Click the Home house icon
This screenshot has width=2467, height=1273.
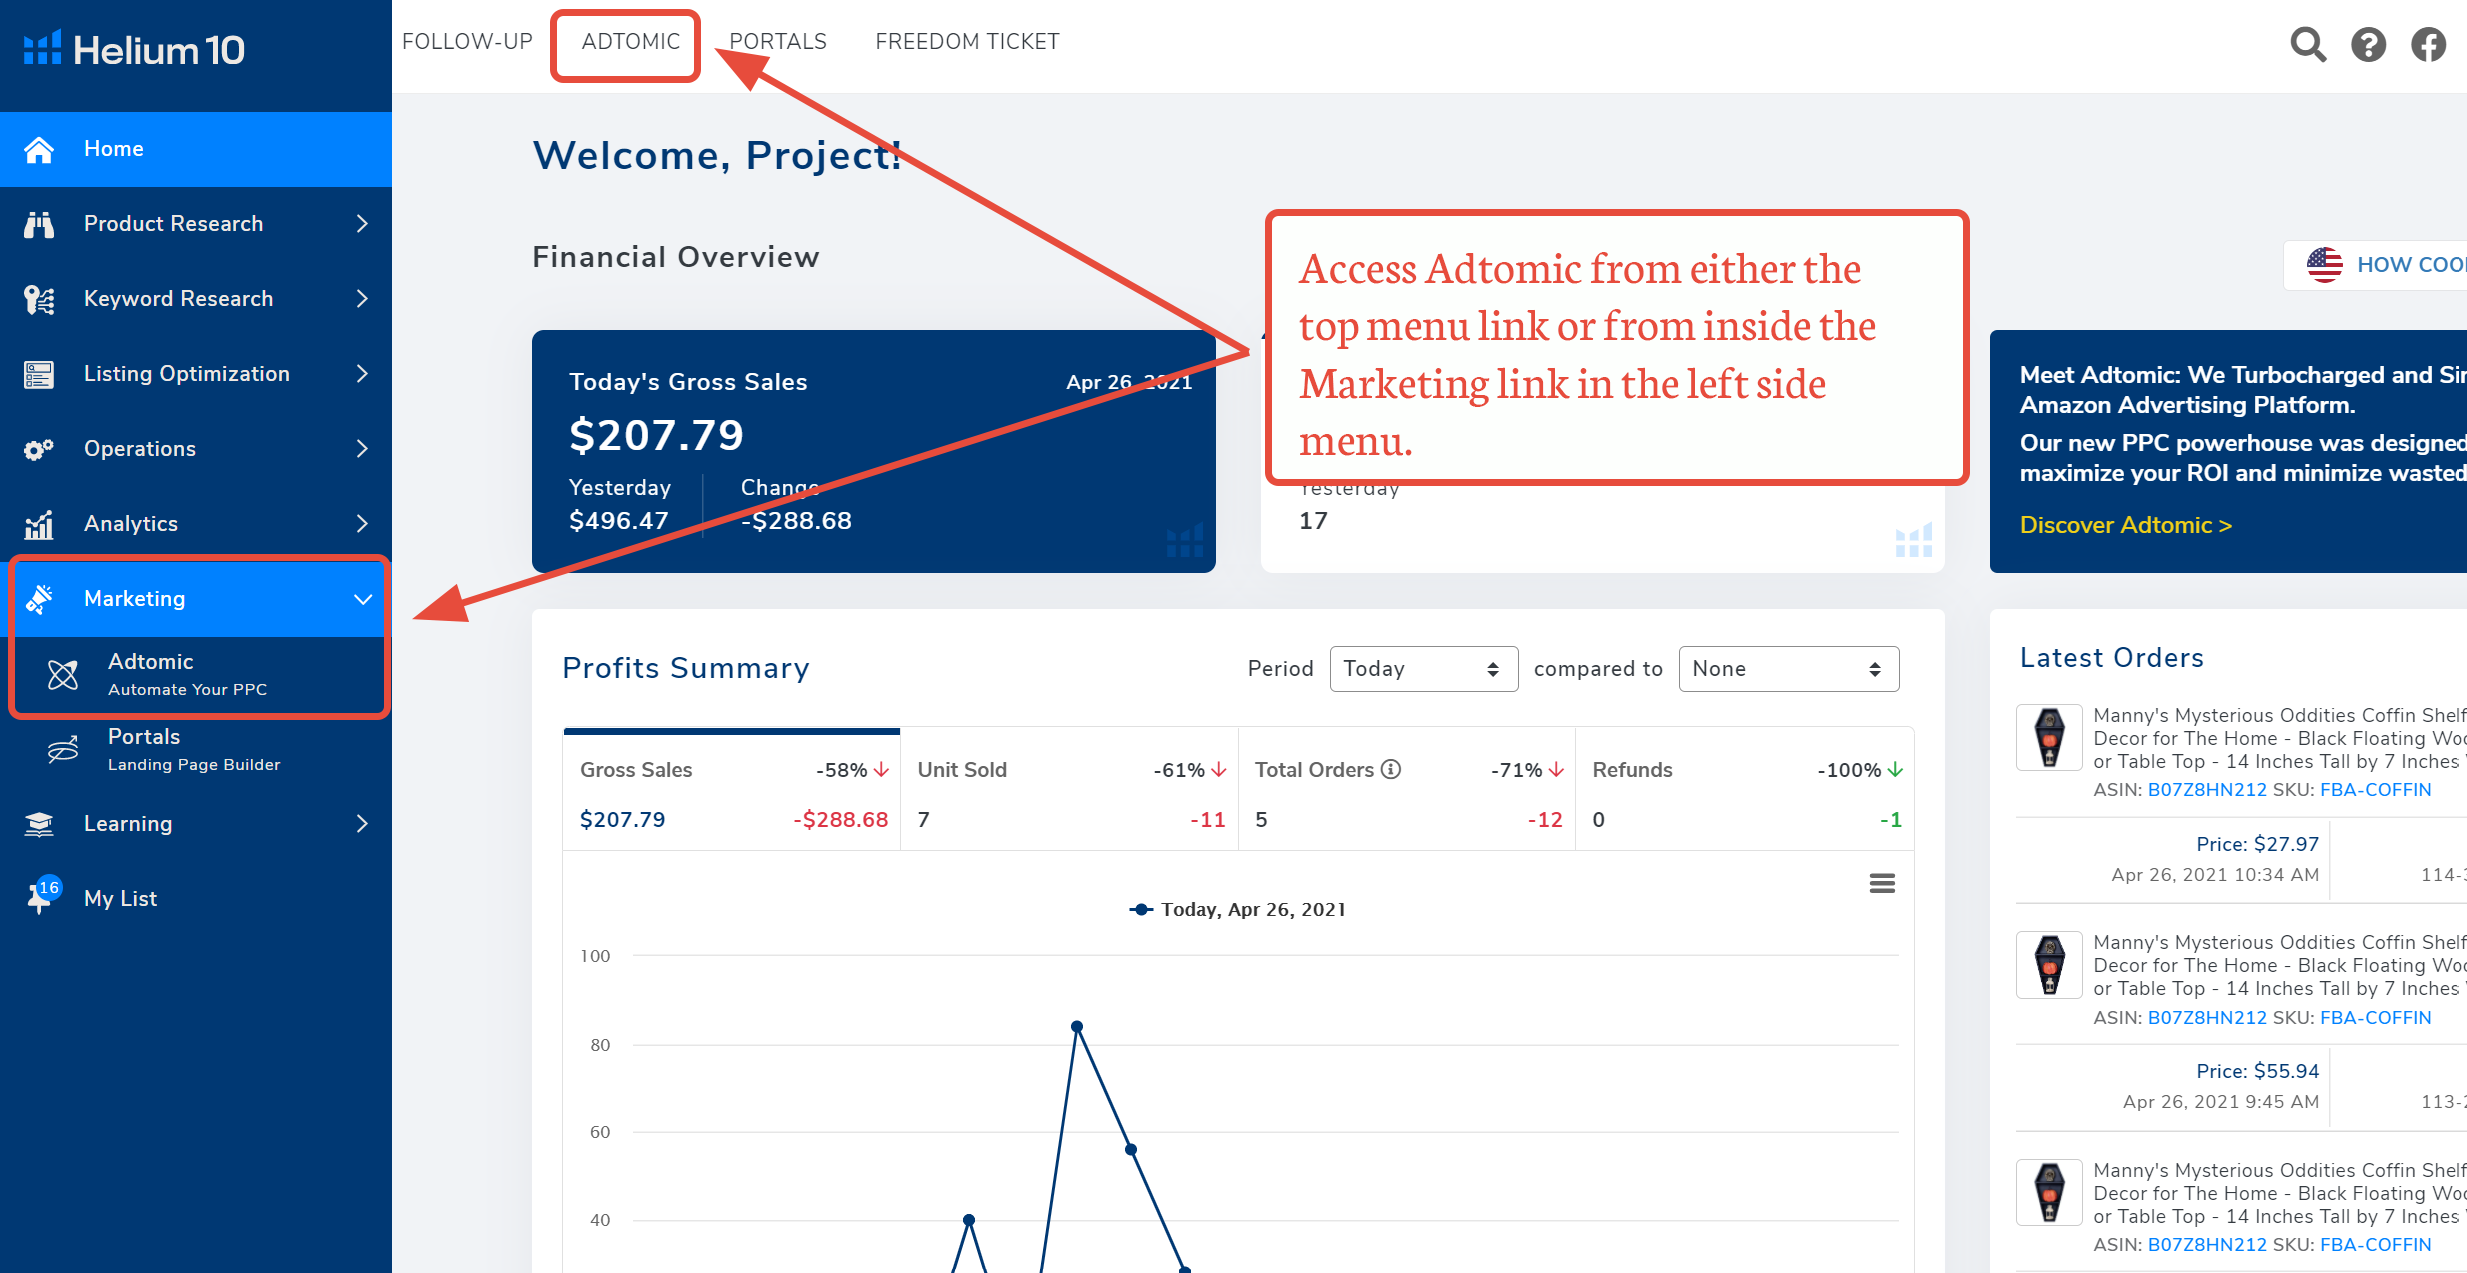tap(39, 149)
